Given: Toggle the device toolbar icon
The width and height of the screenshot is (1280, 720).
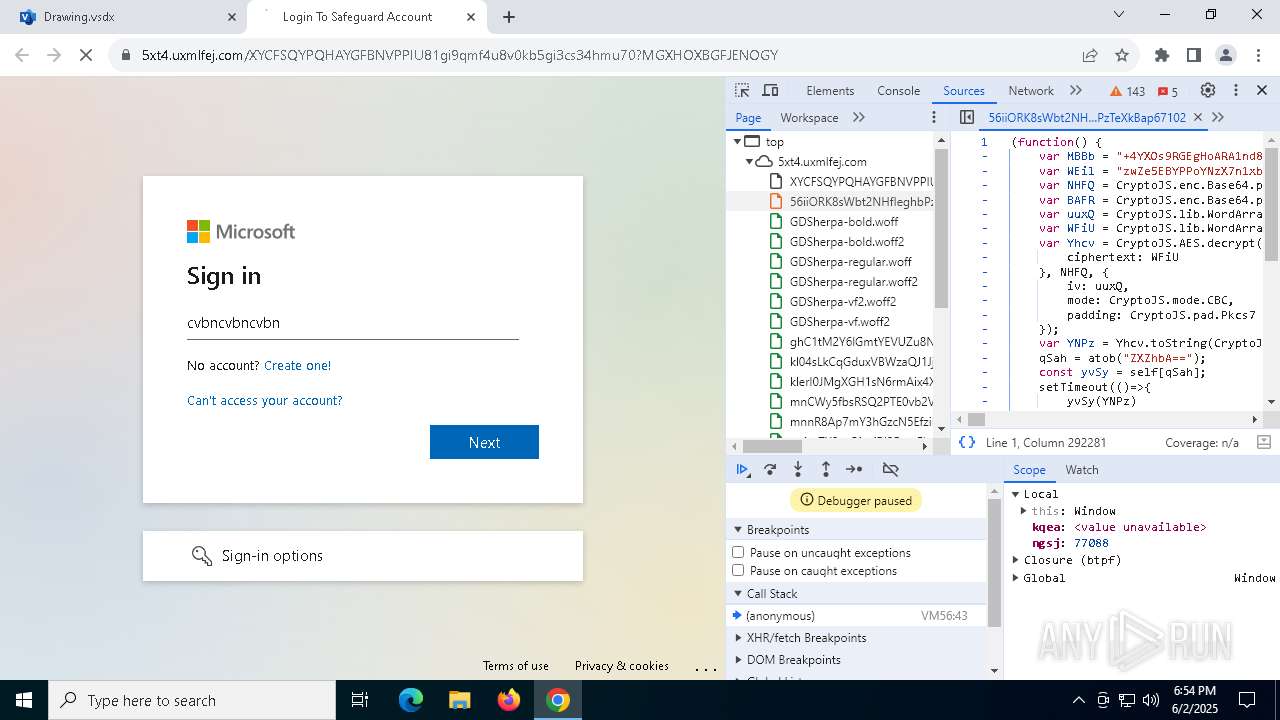Looking at the screenshot, I should coord(770,90).
